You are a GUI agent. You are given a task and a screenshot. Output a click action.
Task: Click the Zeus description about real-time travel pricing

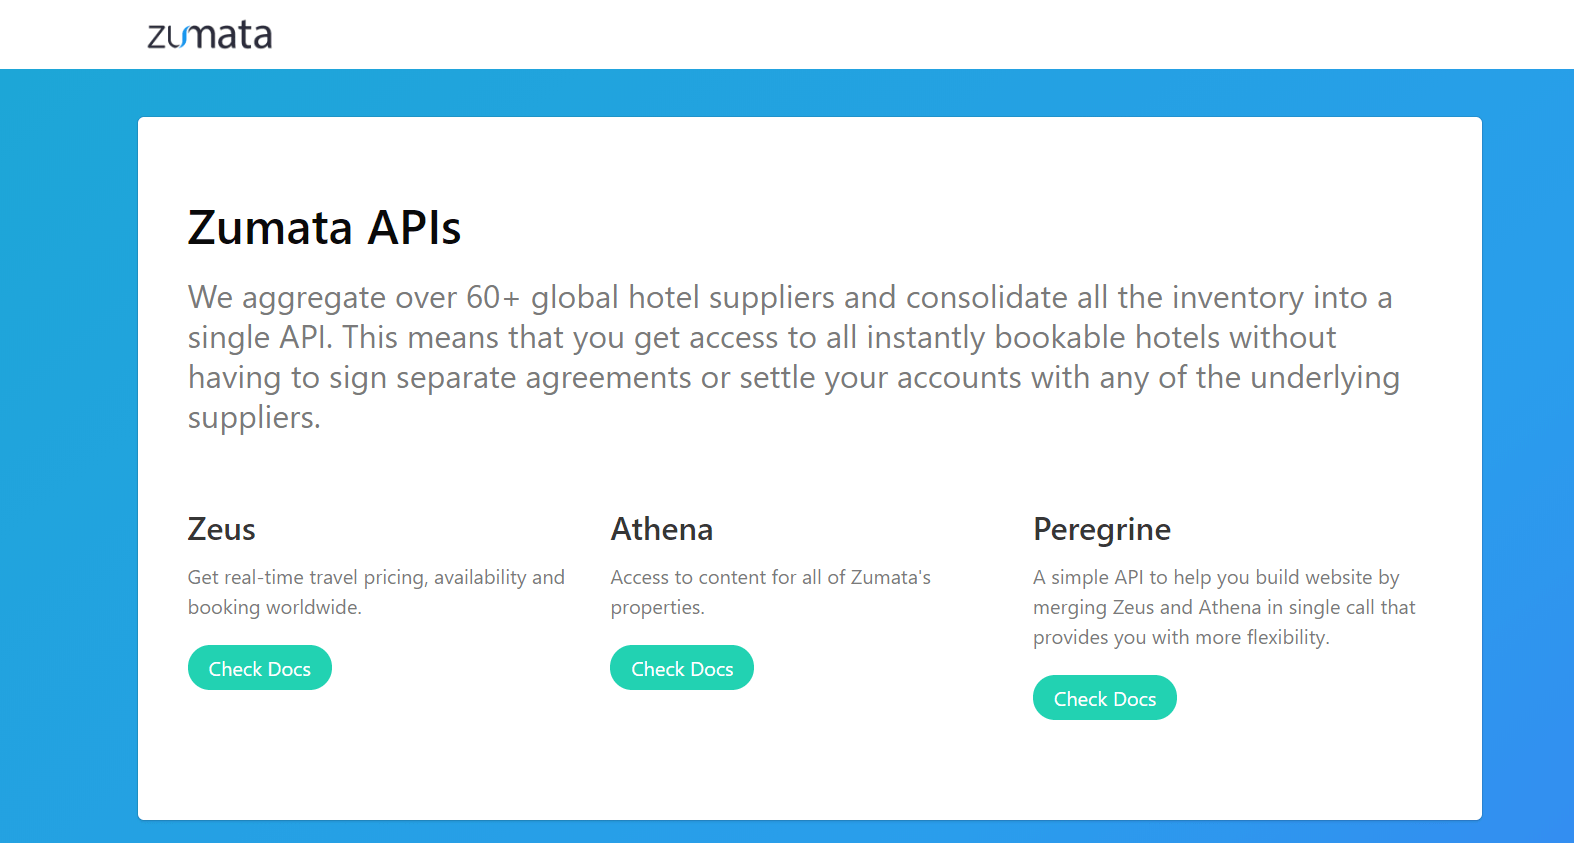point(376,592)
